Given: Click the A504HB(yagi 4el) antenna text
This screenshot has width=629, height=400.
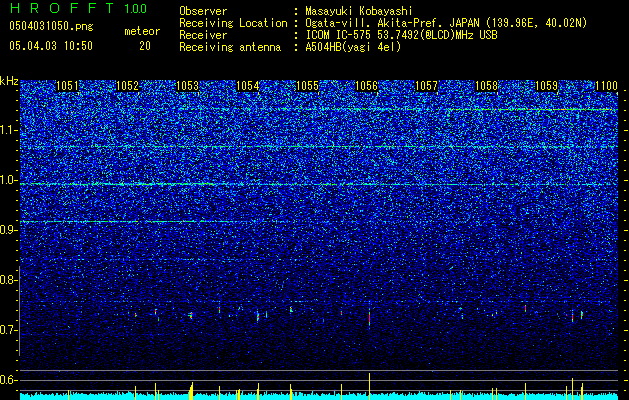Looking at the screenshot, I should click(353, 47).
